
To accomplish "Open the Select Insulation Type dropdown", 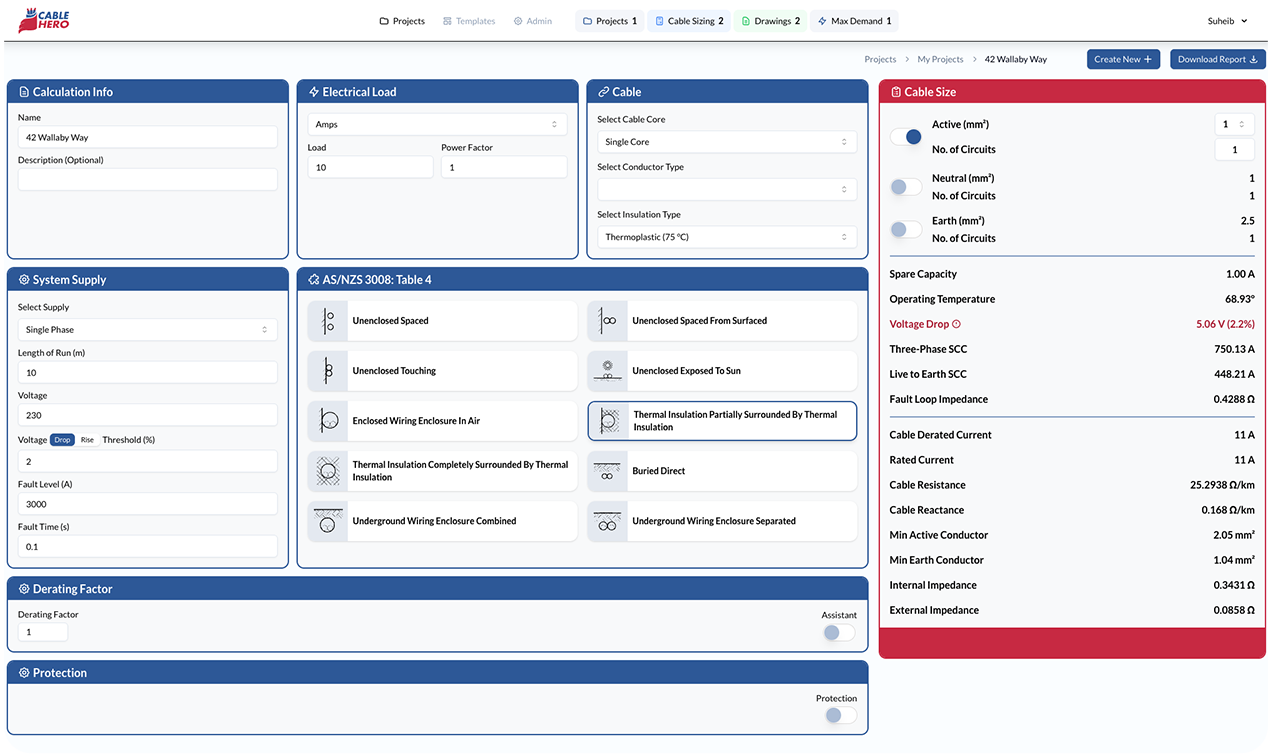I will point(726,236).
